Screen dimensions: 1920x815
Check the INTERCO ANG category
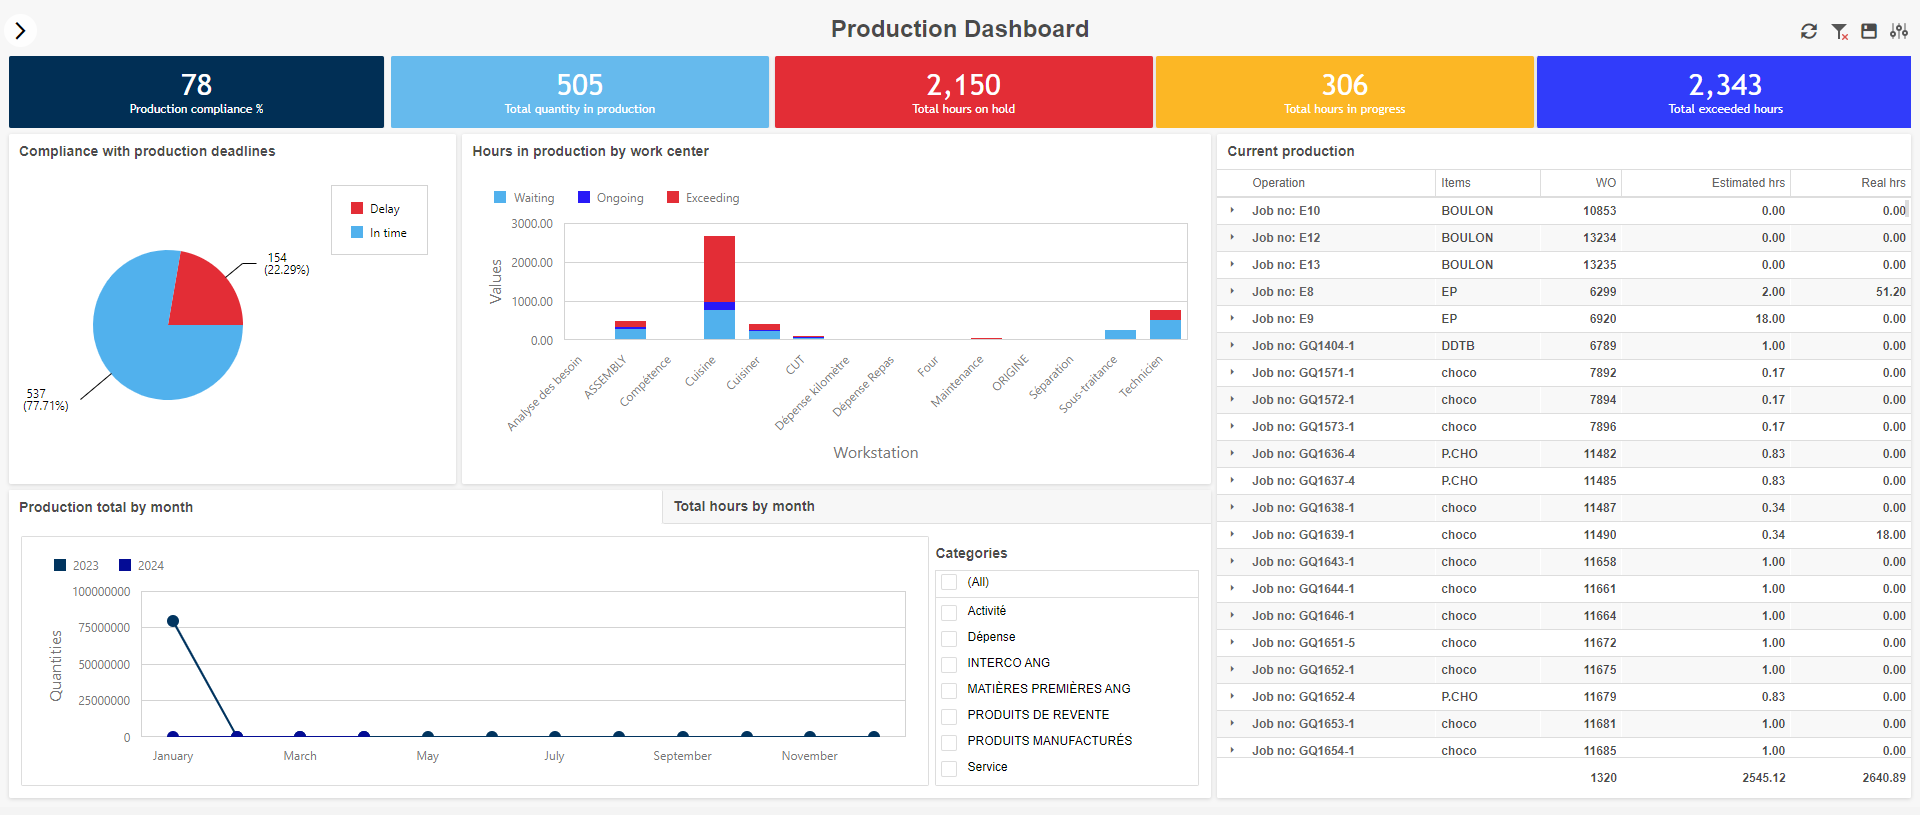click(x=949, y=663)
